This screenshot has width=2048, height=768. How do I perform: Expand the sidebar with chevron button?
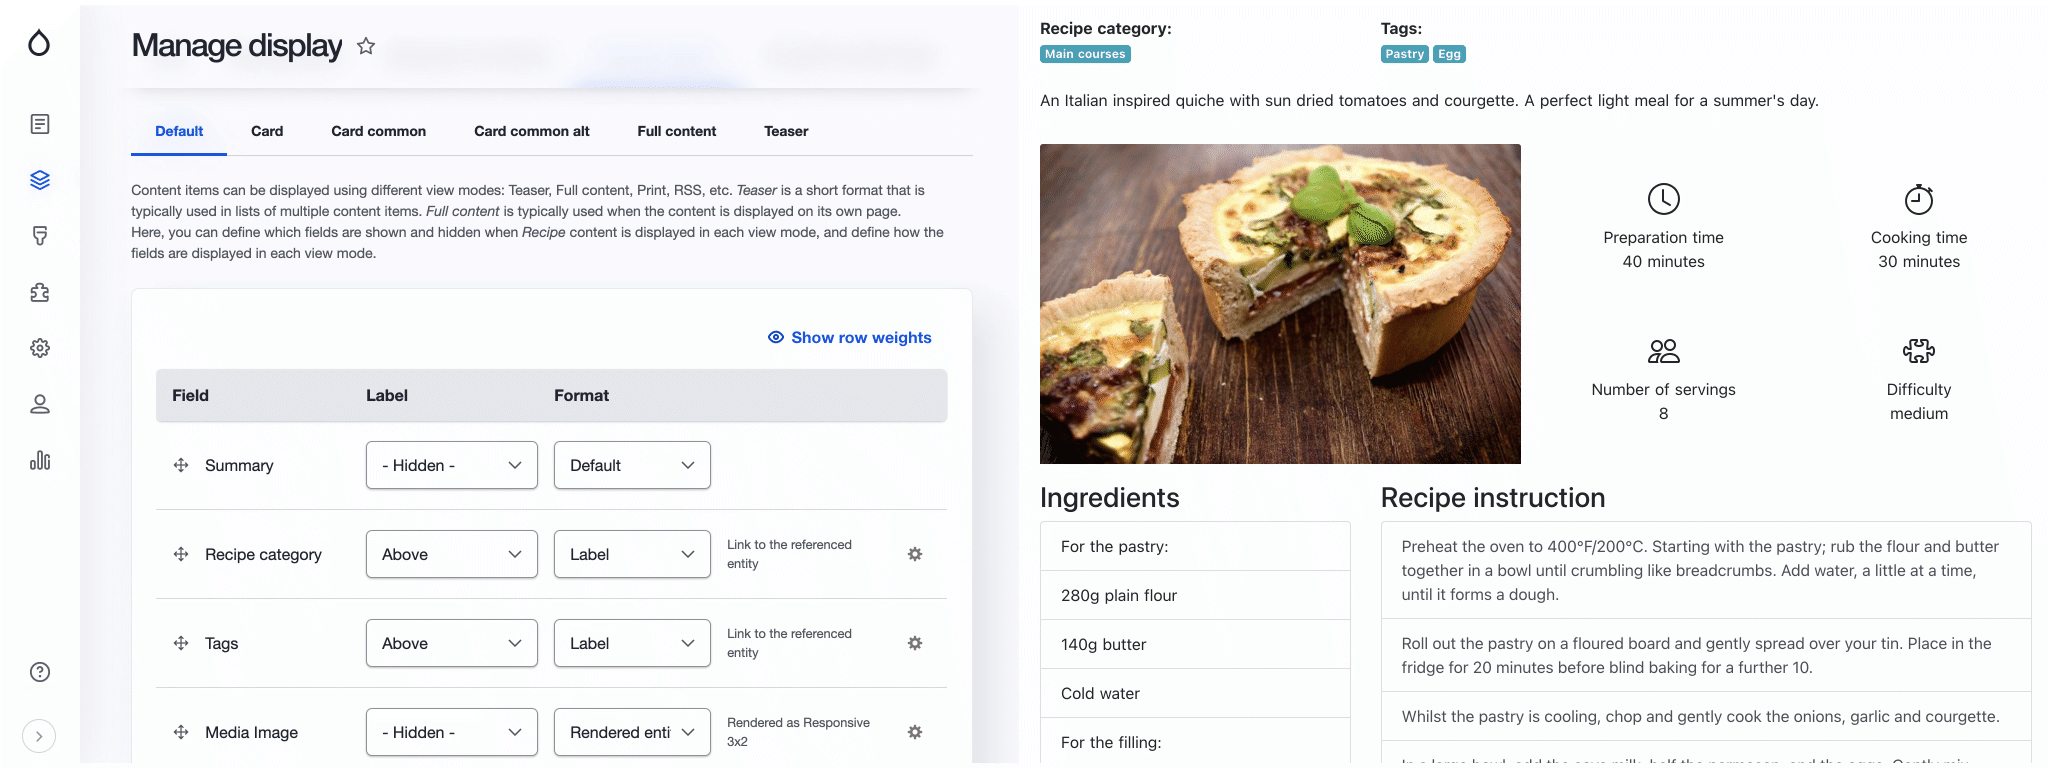point(39,736)
